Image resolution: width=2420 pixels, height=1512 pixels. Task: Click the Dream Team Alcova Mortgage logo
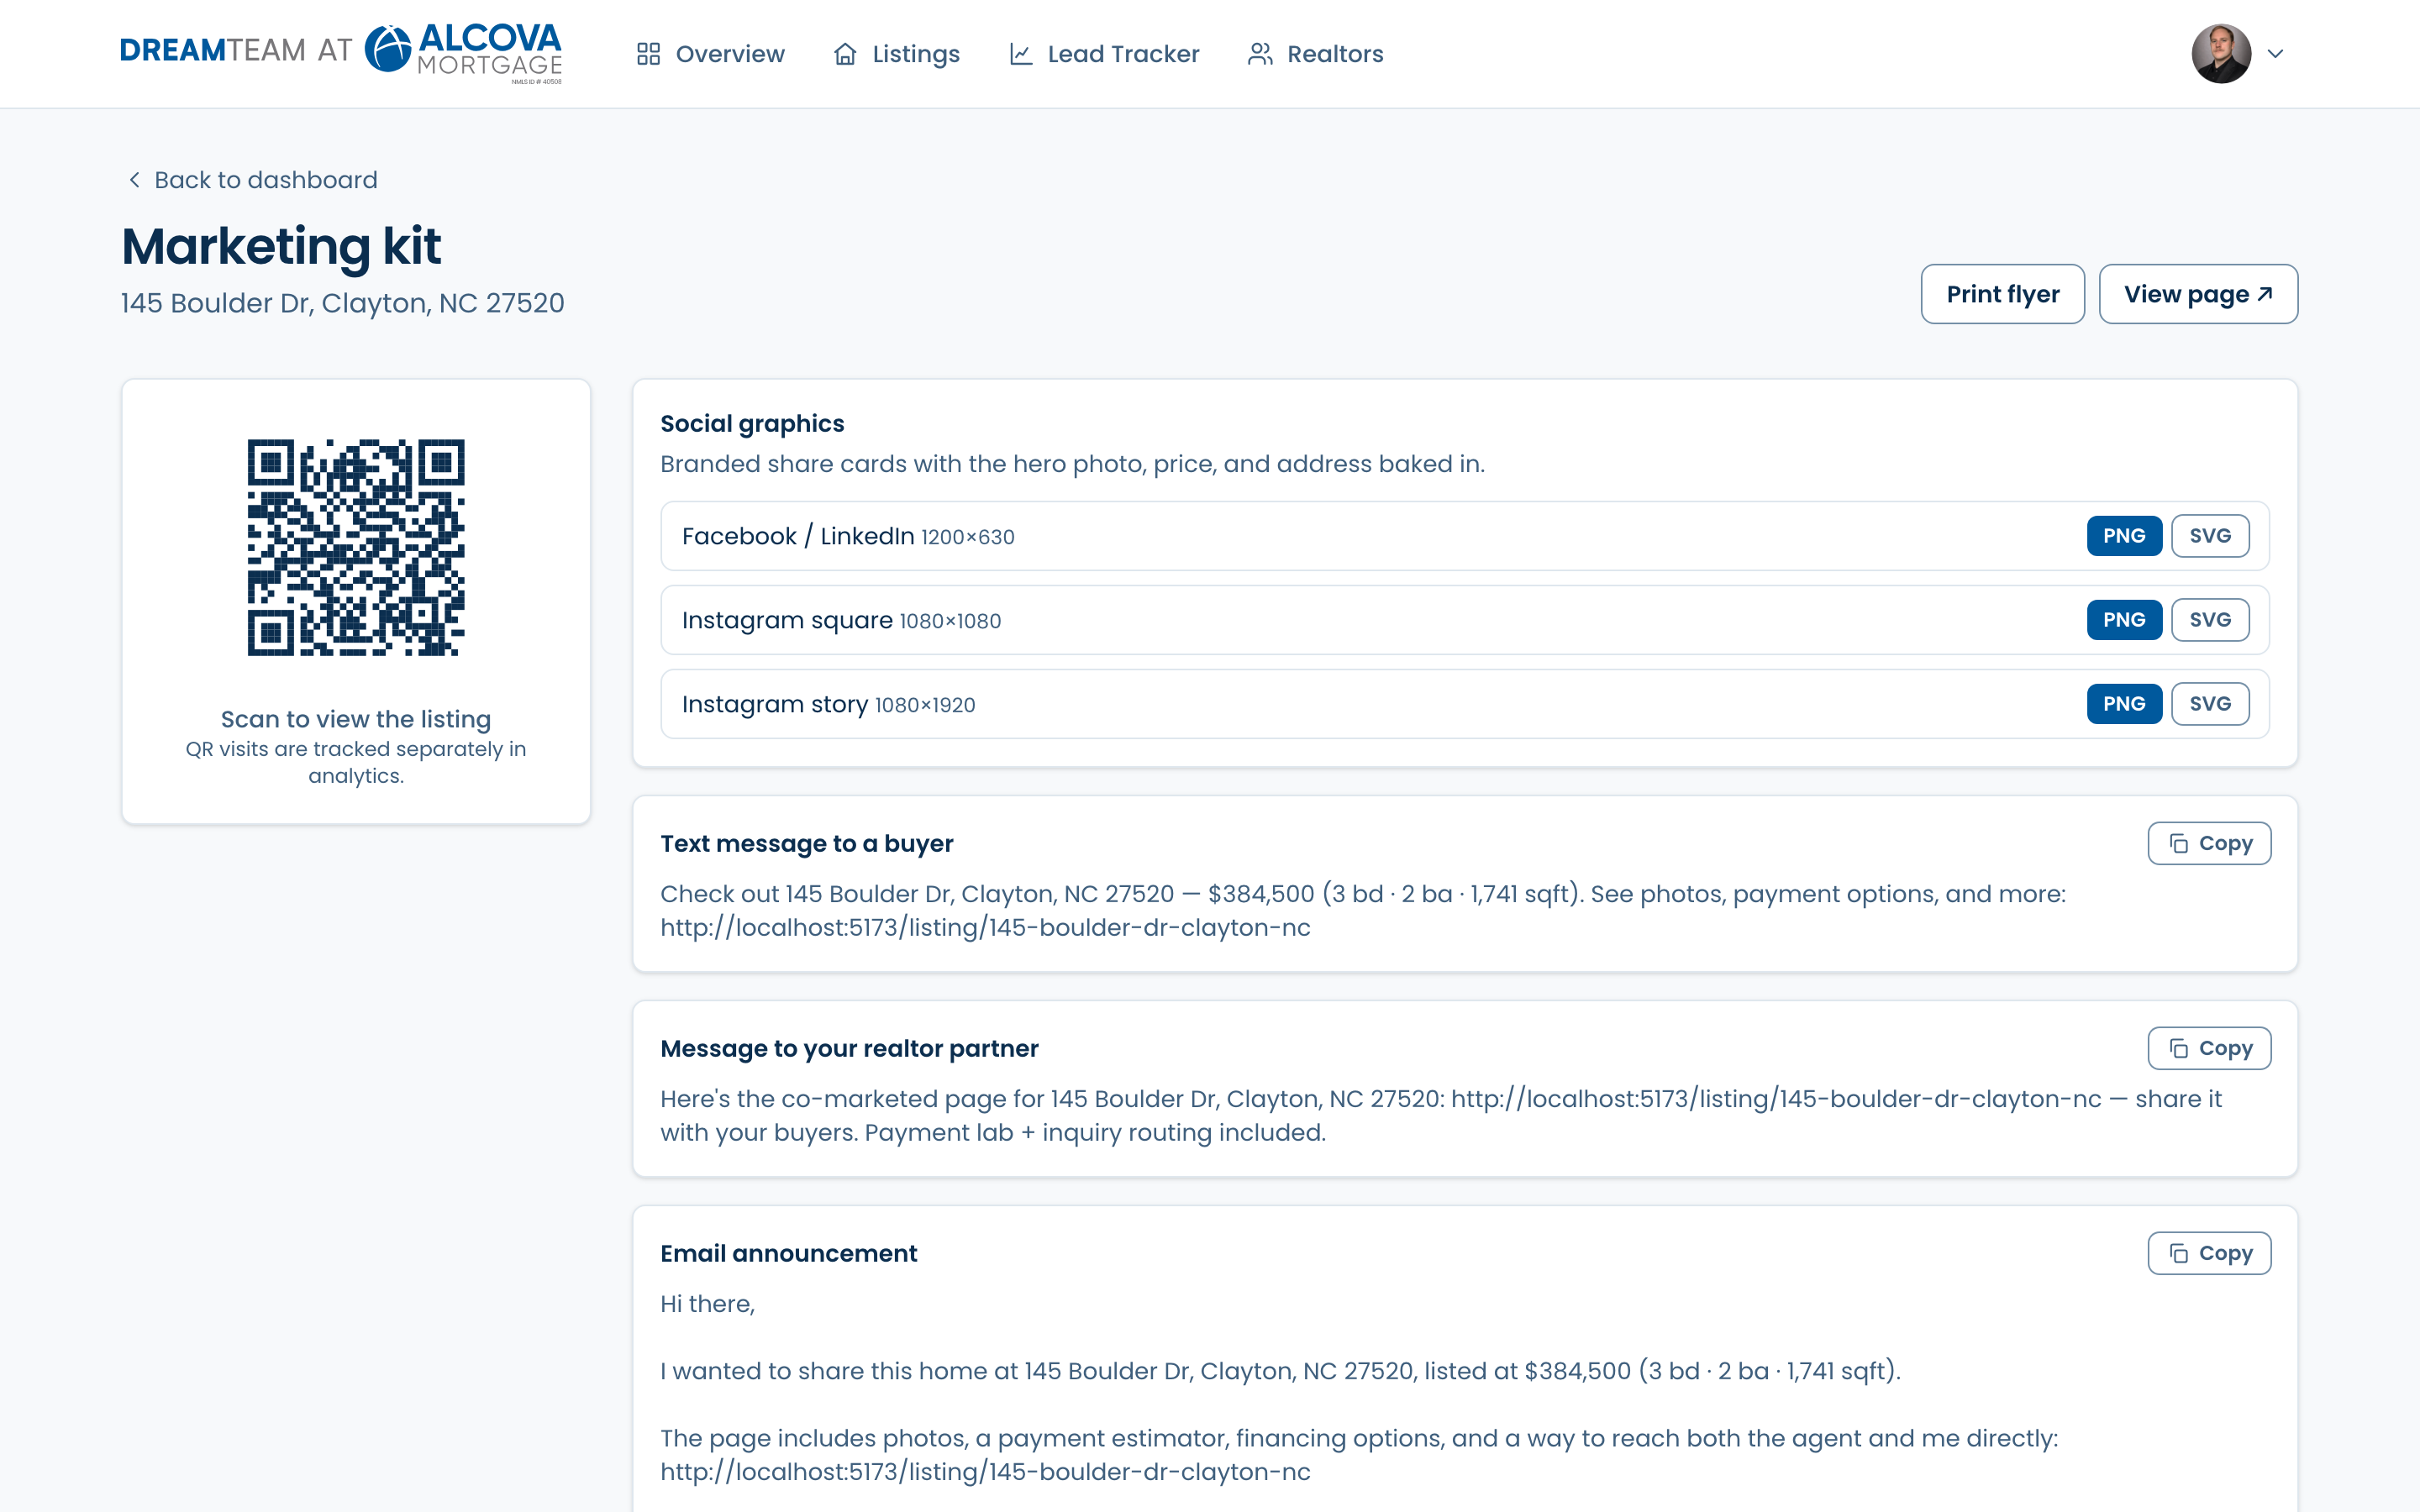[x=341, y=53]
